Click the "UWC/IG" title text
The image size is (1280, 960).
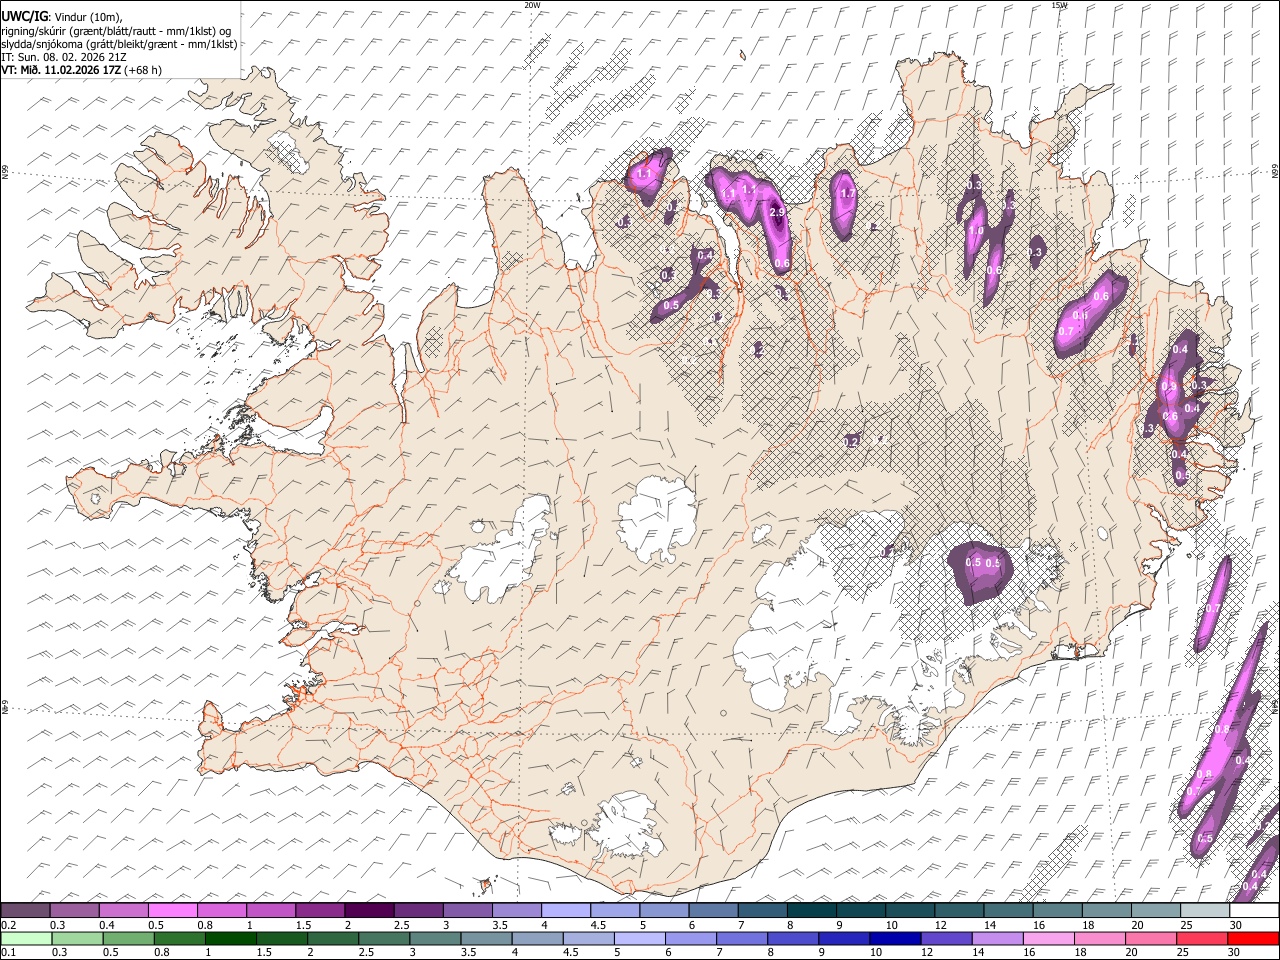point(23,17)
